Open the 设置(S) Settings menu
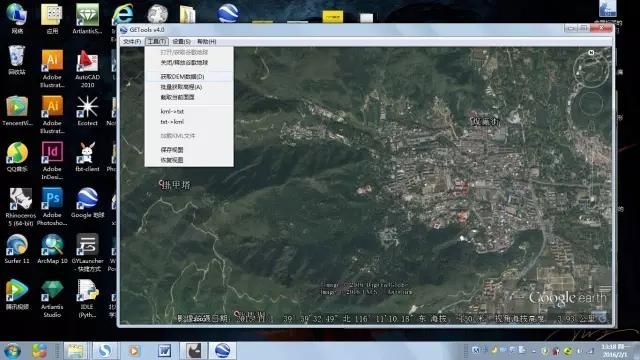640x360 pixels. pyautogui.click(x=181, y=42)
